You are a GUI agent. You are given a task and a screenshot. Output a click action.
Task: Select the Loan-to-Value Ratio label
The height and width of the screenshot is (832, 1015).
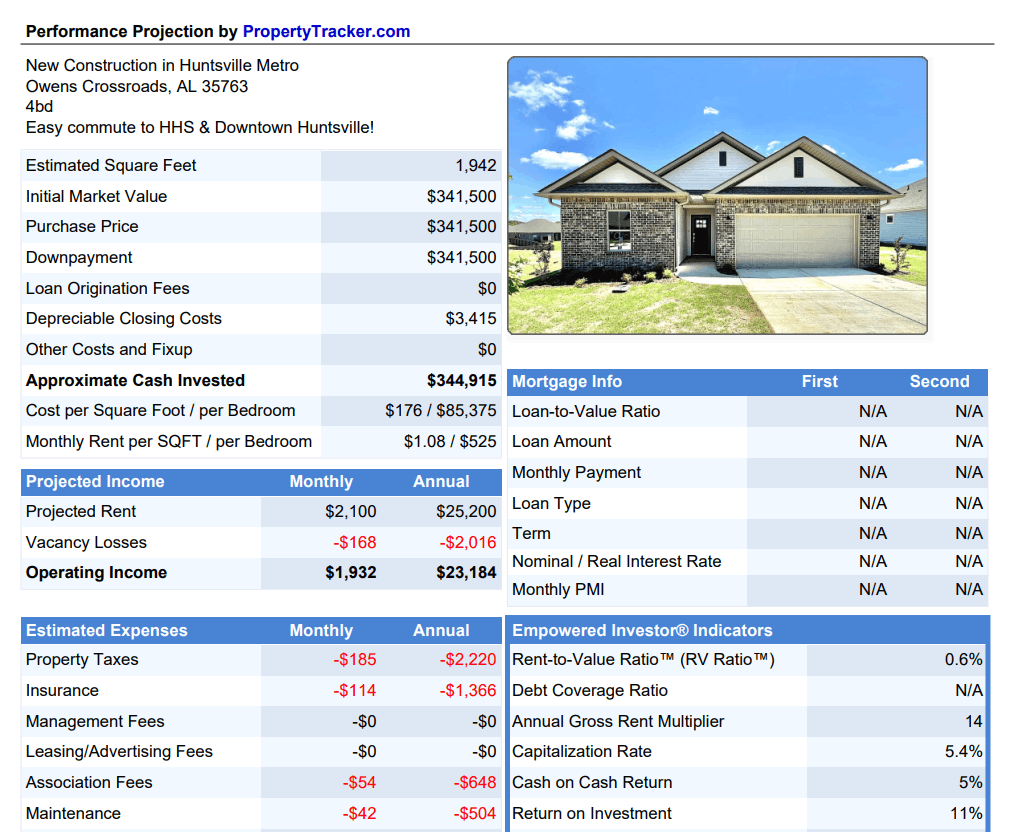pyautogui.click(x=586, y=411)
